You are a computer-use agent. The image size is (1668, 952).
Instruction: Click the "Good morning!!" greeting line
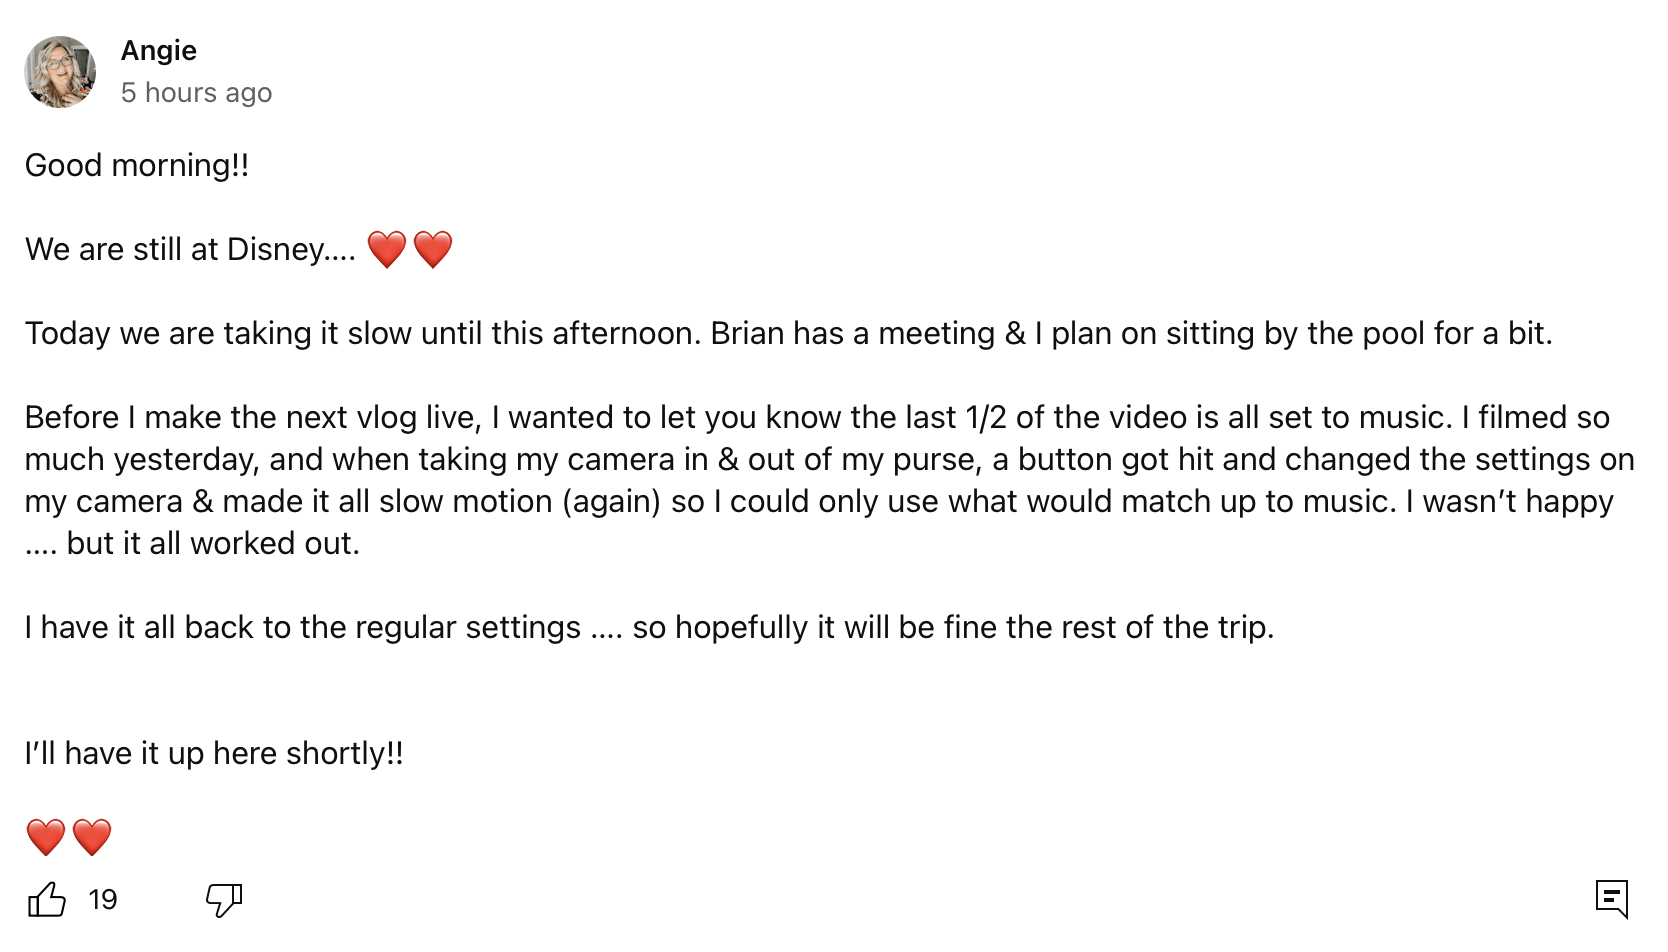pos(137,165)
